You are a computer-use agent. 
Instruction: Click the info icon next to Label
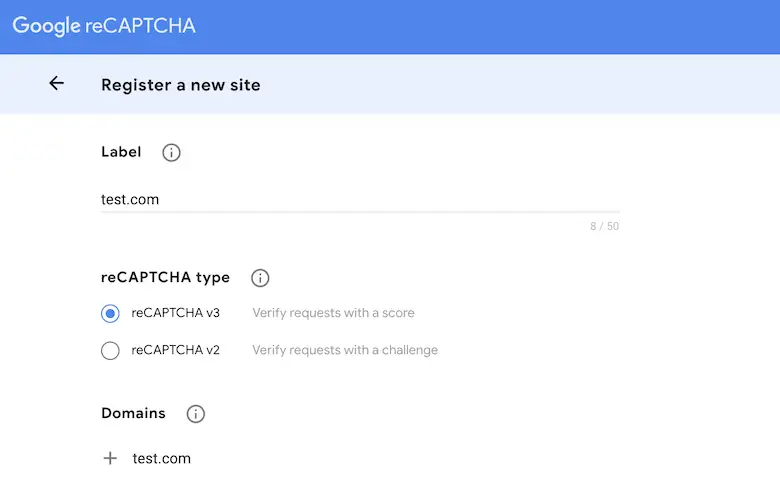click(171, 153)
